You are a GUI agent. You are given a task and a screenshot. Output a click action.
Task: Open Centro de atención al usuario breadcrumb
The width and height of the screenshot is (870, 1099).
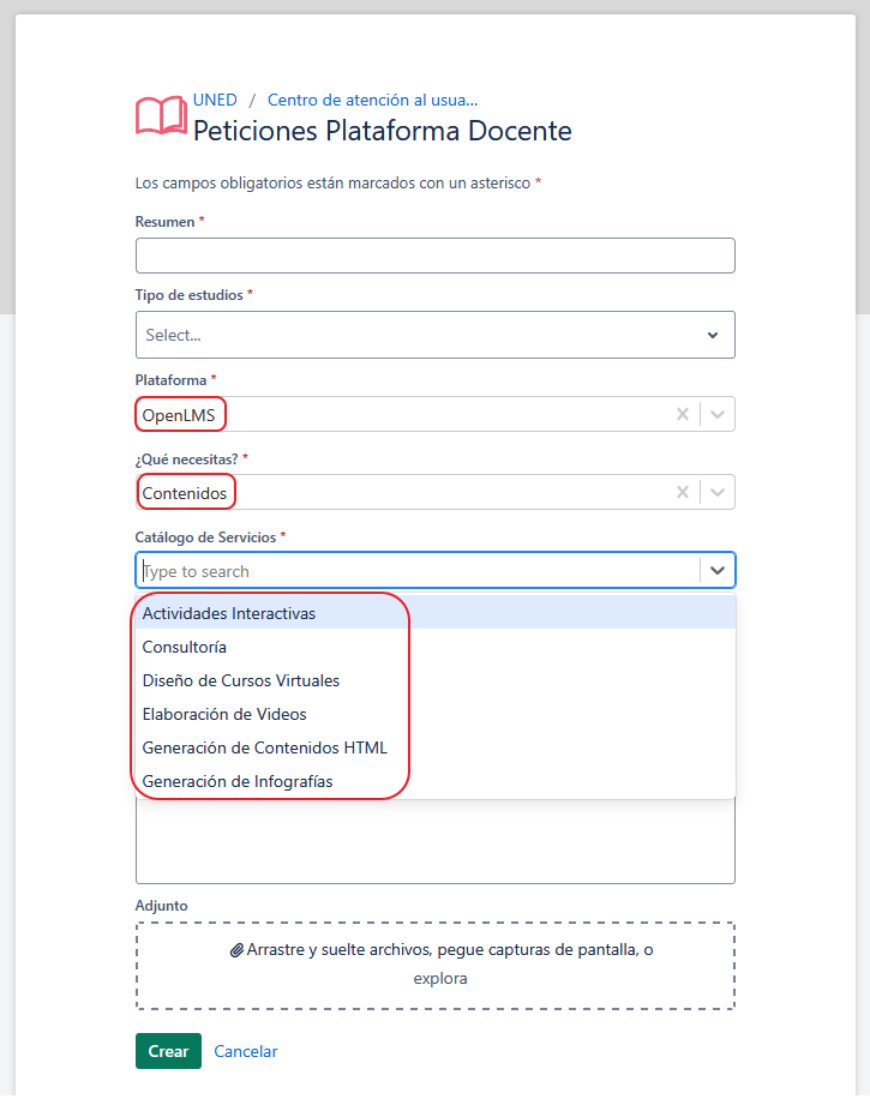coord(372,100)
